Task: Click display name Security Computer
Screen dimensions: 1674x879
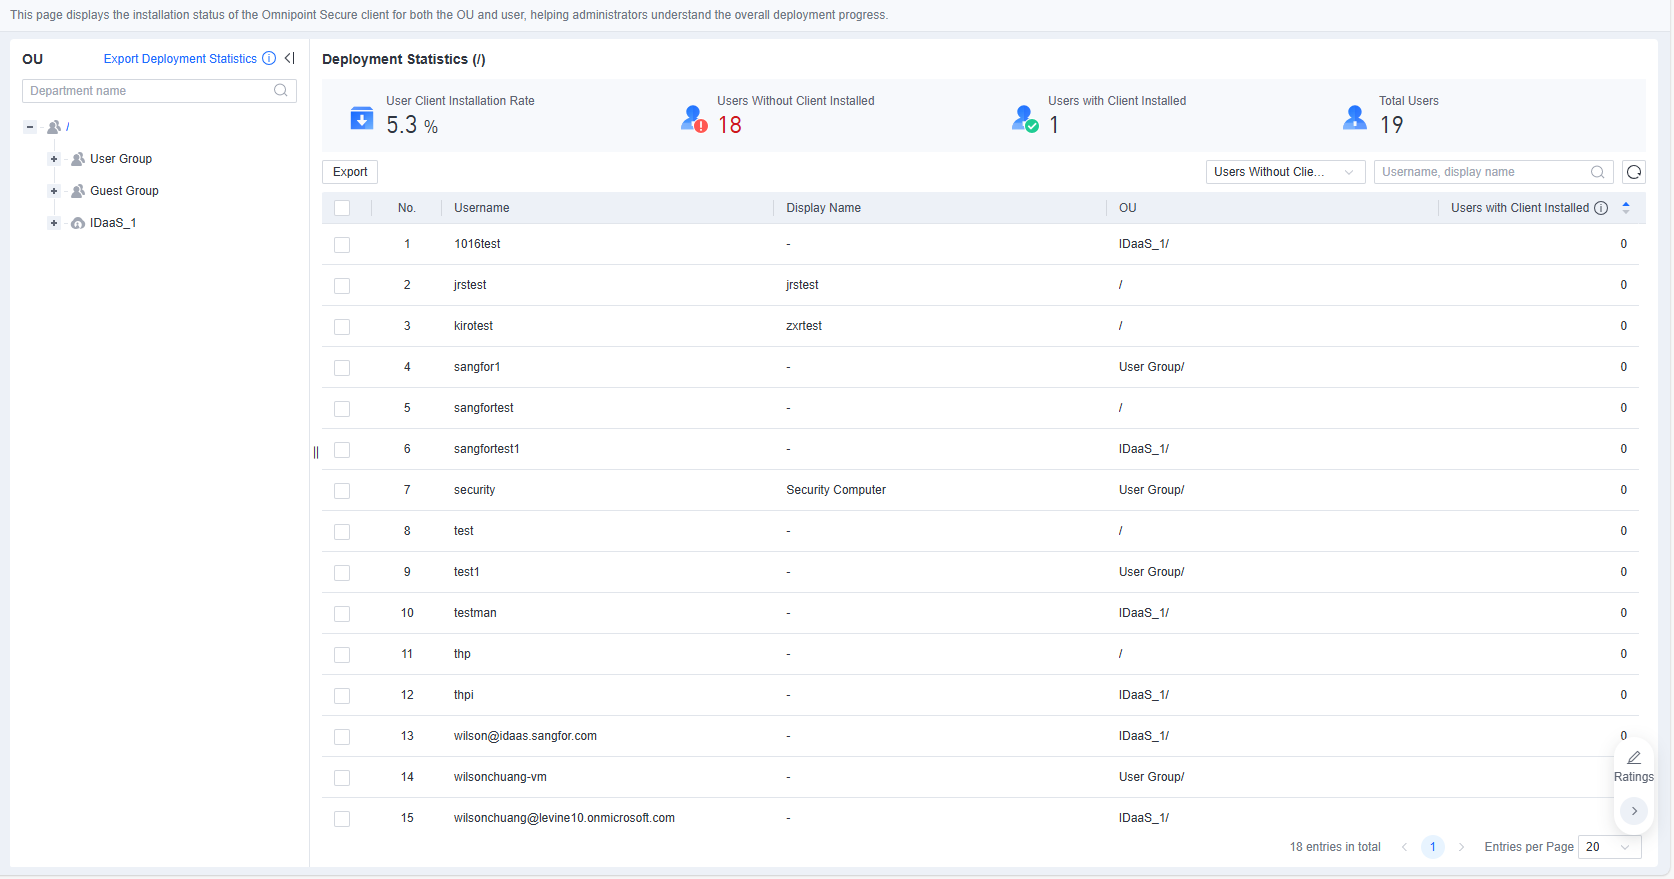Action: pyautogui.click(x=836, y=490)
